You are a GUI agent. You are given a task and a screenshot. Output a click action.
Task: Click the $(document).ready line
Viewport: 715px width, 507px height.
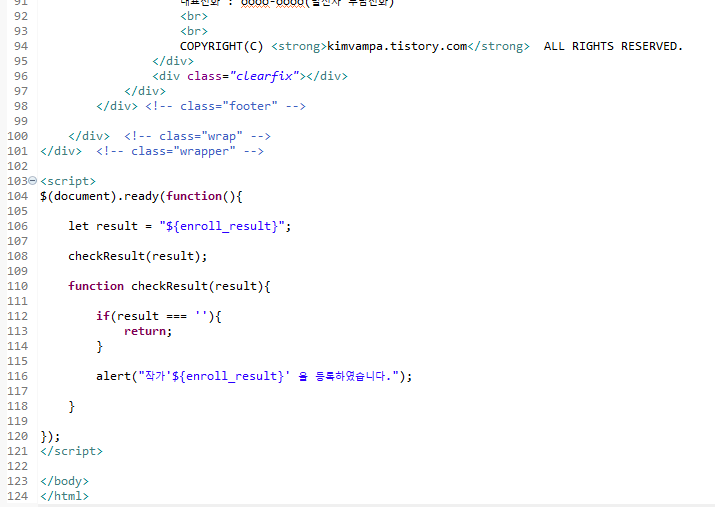click(x=141, y=196)
